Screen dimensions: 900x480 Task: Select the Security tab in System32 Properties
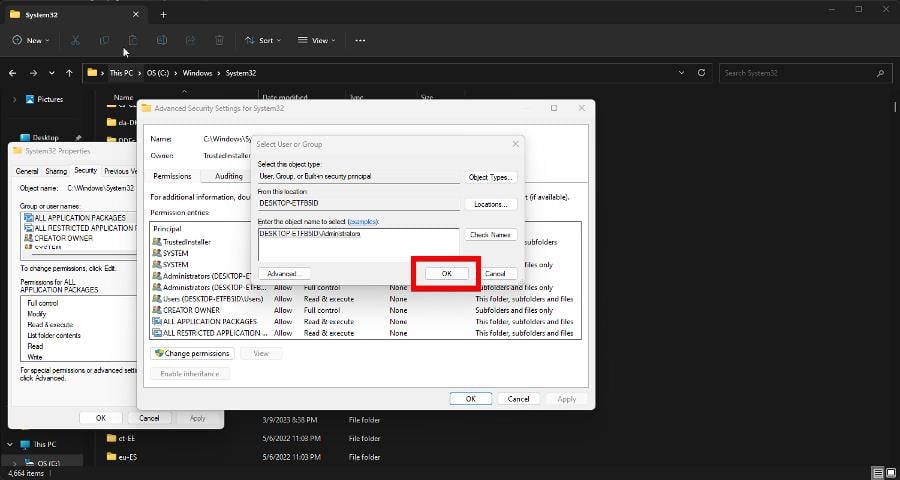pyautogui.click(x=86, y=171)
